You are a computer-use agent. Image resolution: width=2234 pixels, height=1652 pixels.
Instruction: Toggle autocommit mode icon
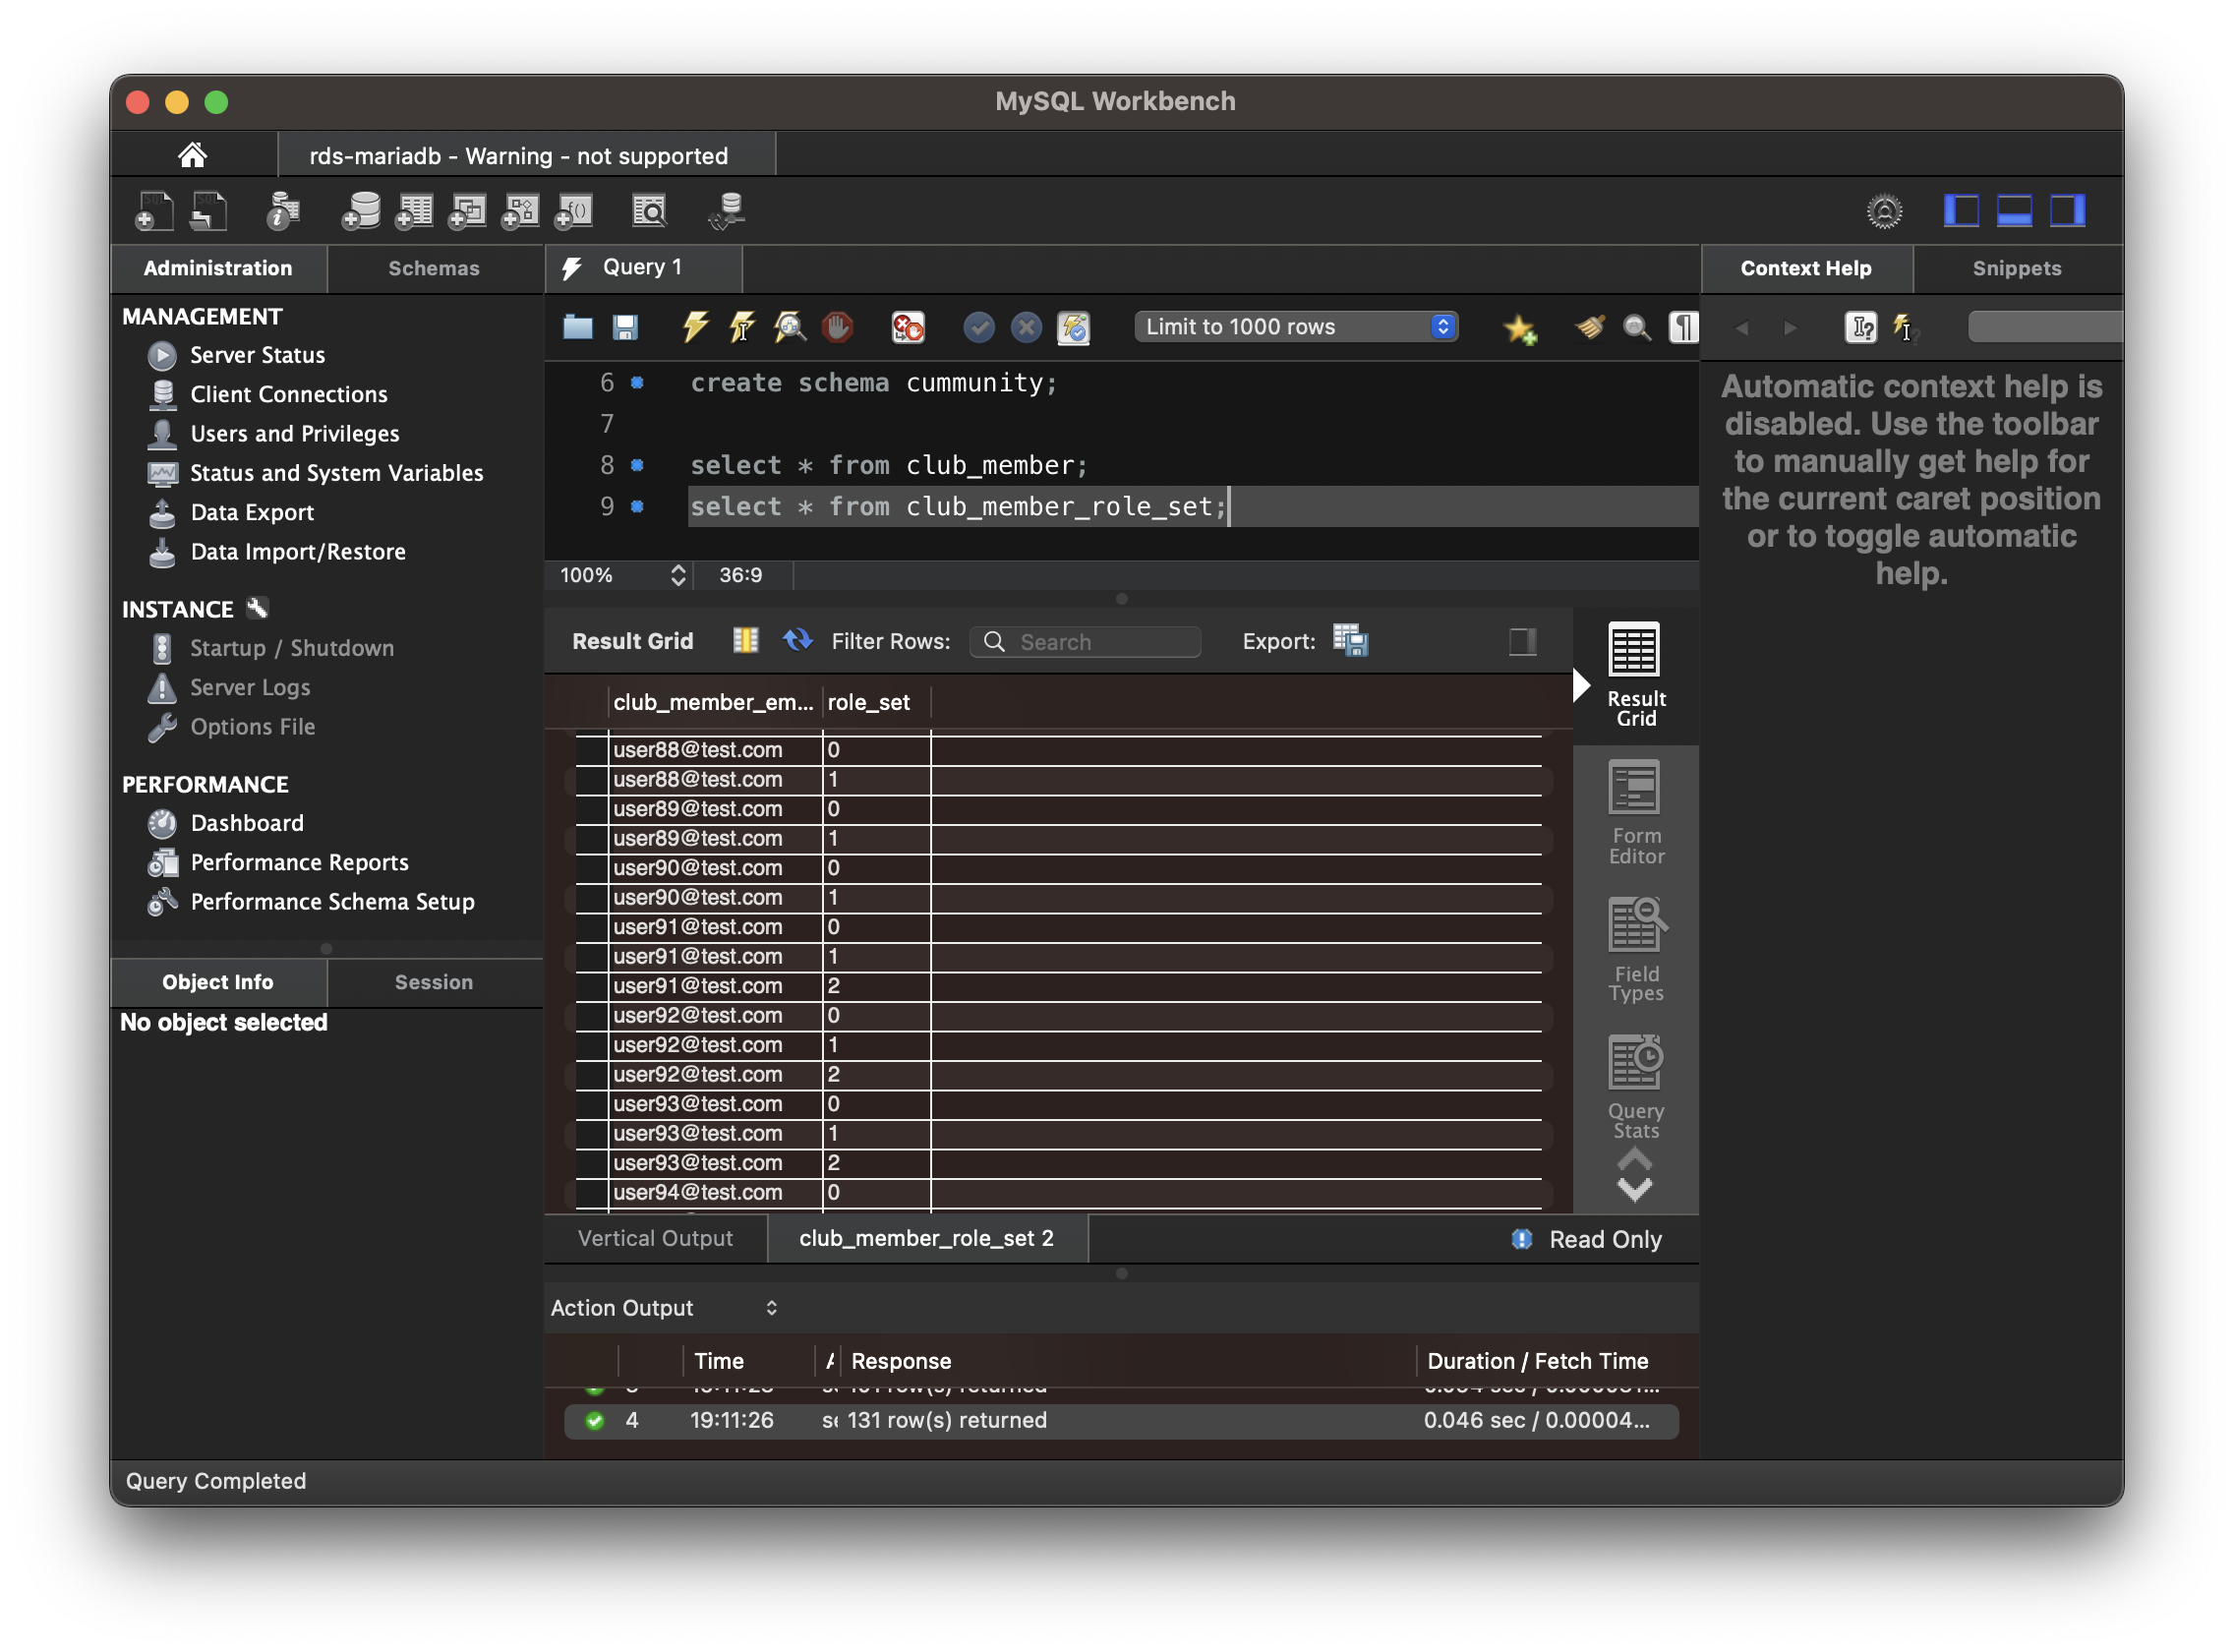pyautogui.click(x=1074, y=327)
